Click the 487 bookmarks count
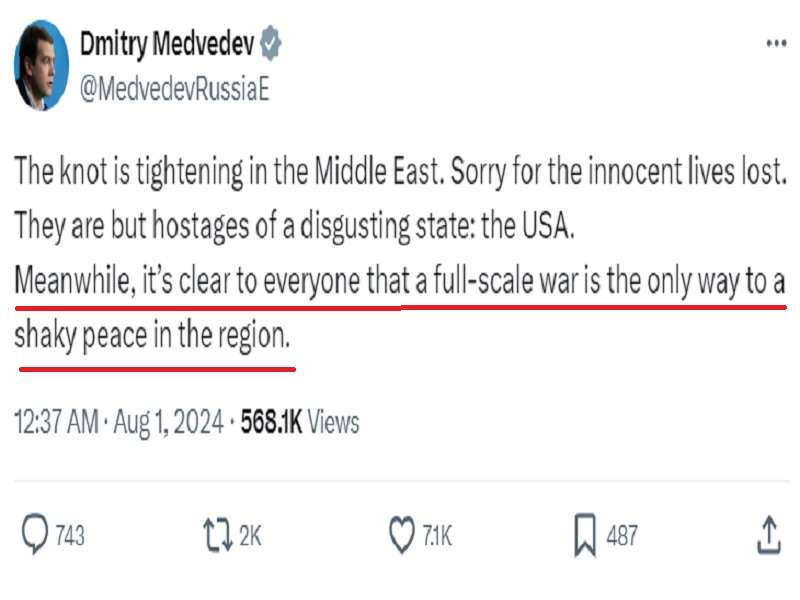The image size is (800, 600). coord(621,536)
